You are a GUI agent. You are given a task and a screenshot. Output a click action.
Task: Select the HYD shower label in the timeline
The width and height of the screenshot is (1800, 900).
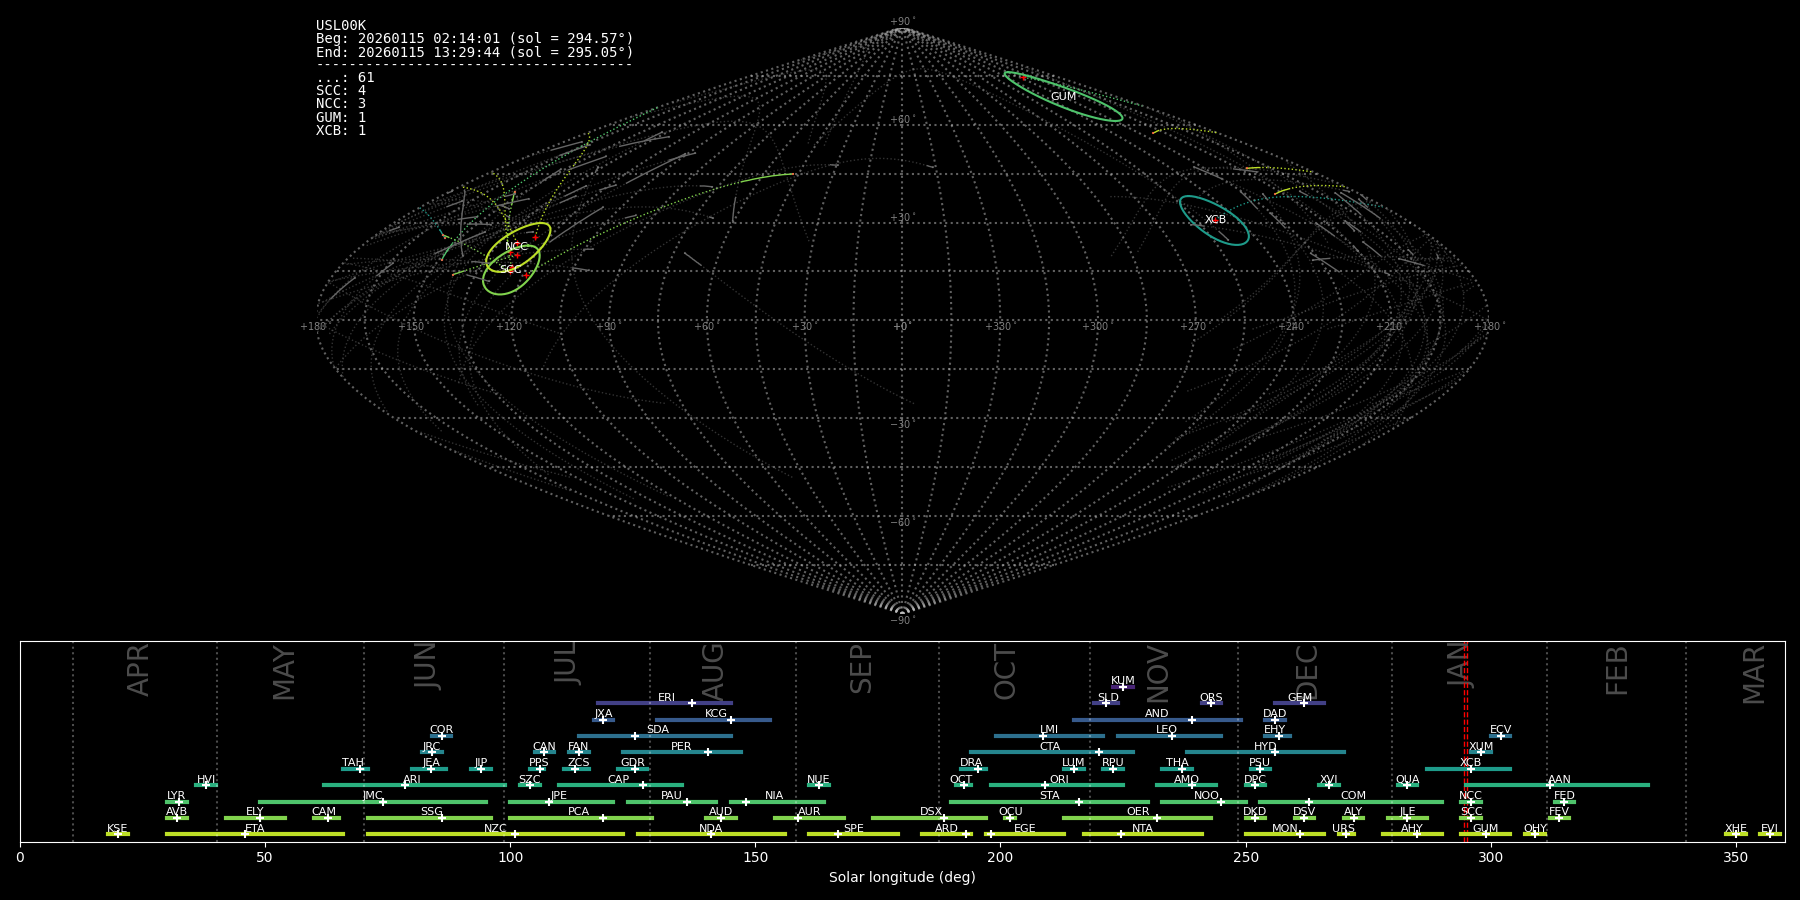tap(1265, 747)
